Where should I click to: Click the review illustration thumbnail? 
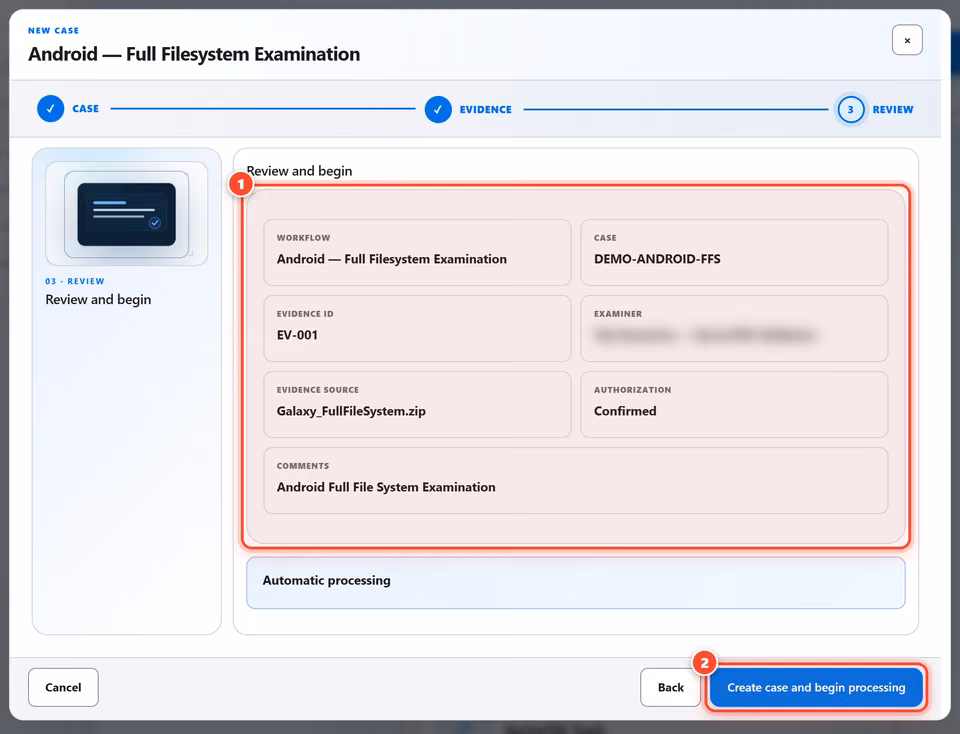click(x=127, y=214)
